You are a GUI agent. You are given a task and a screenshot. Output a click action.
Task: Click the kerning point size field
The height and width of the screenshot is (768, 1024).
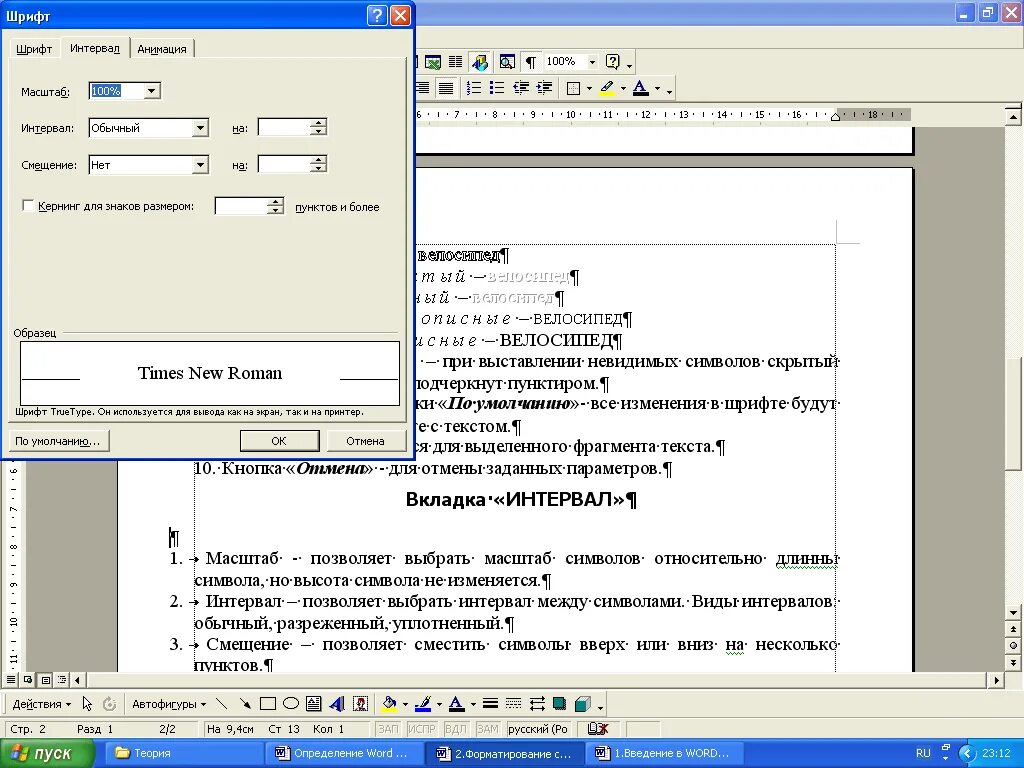point(242,206)
